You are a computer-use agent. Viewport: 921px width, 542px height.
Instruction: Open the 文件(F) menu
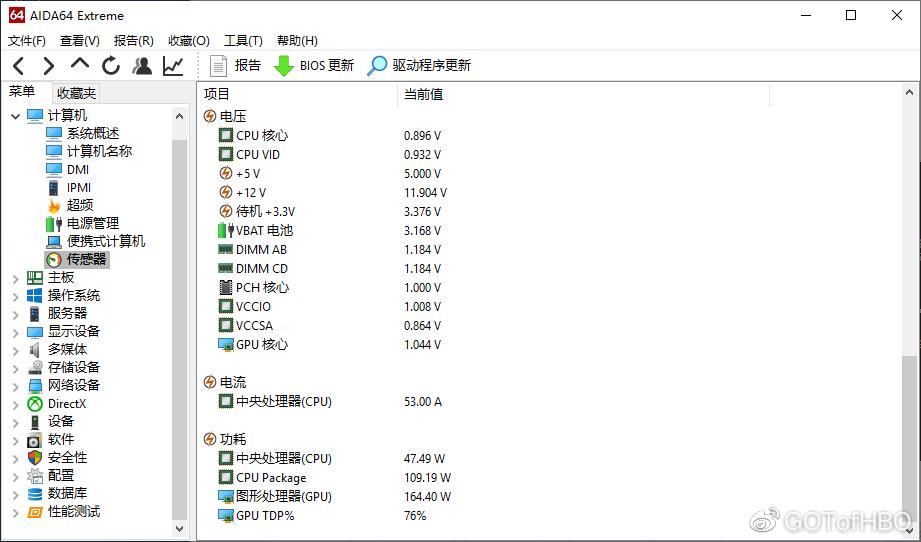click(27, 41)
